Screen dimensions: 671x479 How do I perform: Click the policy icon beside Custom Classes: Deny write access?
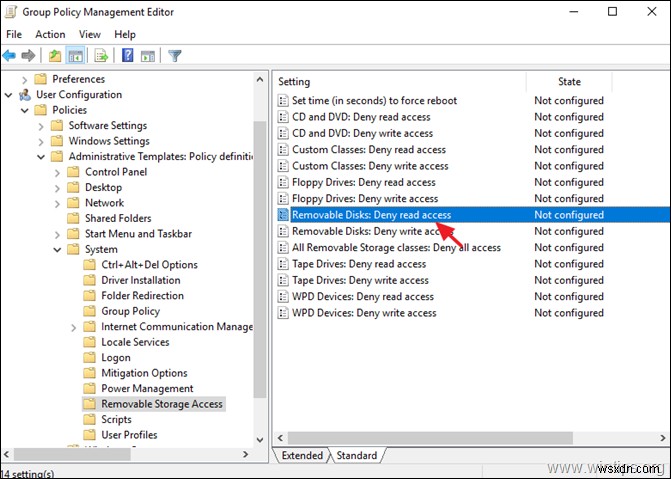tap(283, 166)
